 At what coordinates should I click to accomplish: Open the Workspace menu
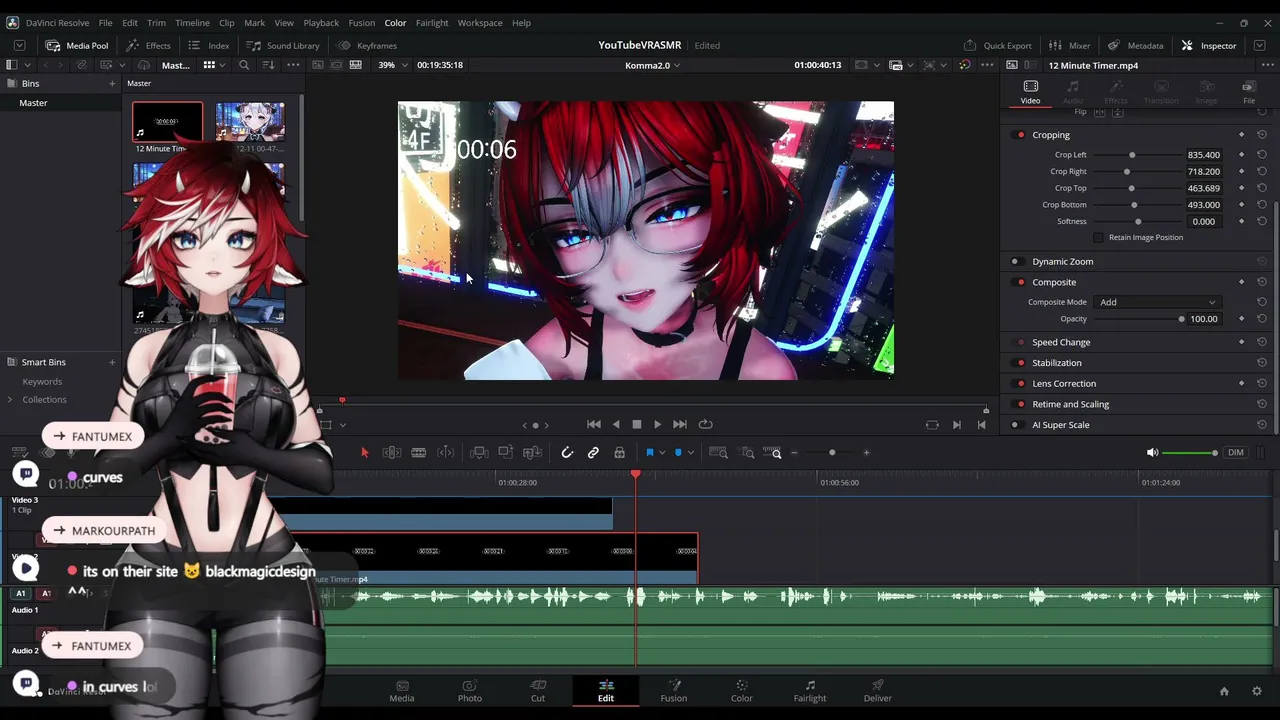(480, 23)
